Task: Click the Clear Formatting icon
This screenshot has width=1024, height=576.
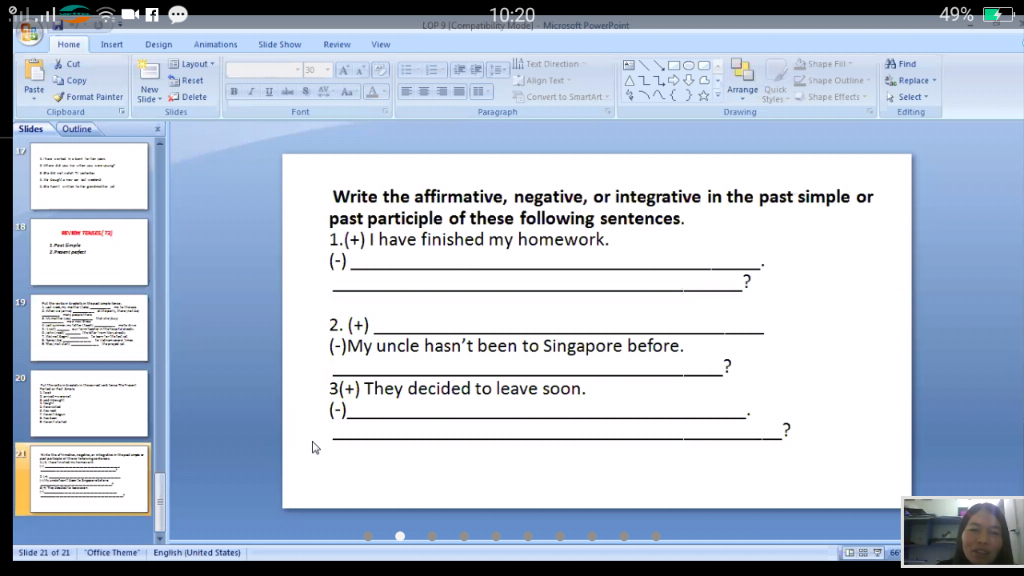Action: click(x=380, y=70)
